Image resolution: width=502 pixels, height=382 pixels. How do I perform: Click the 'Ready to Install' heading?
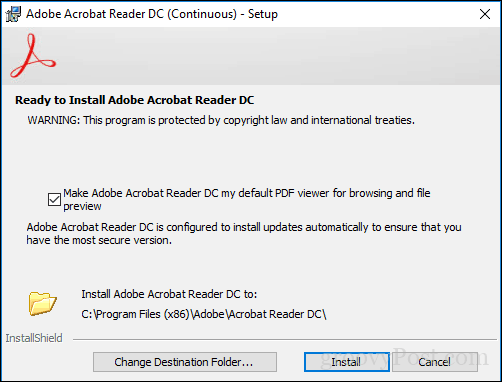[135, 100]
